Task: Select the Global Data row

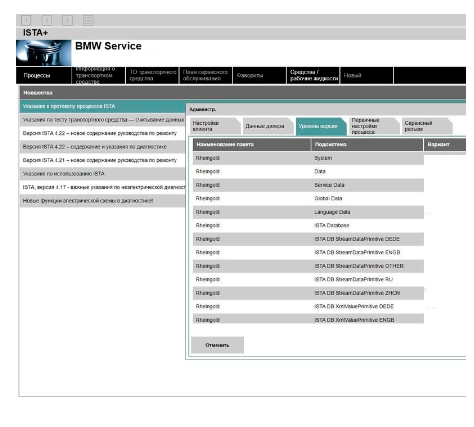Action: click(x=308, y=198)
